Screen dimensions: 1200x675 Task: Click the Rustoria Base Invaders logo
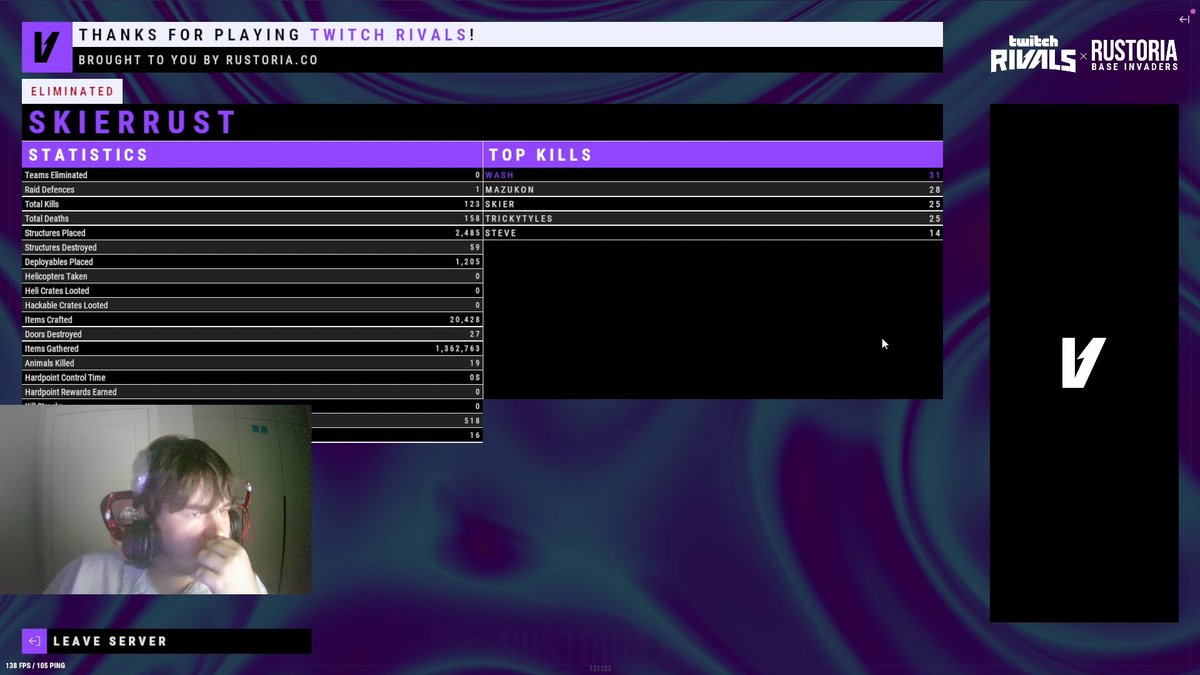[1135, 55]
